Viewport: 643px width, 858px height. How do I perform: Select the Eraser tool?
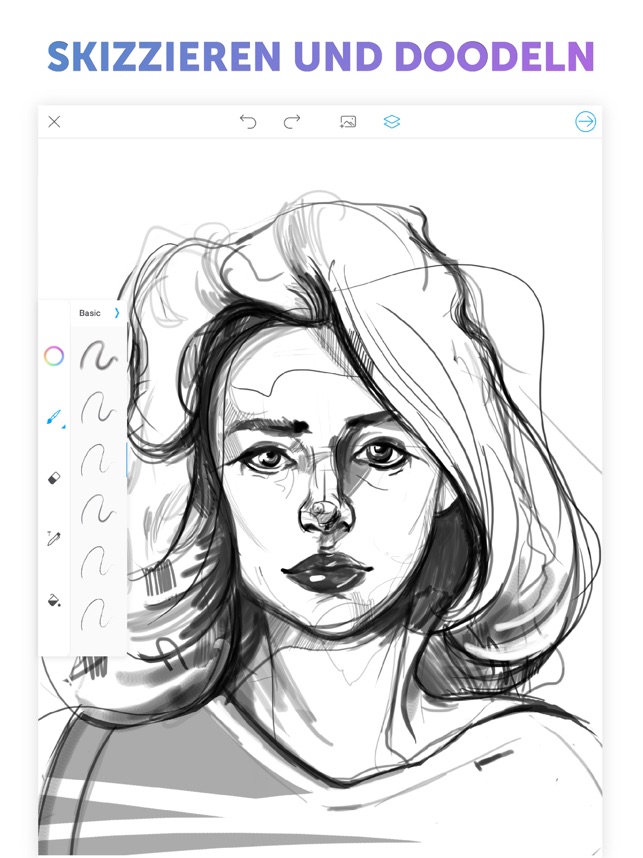pyautogui.click(x=54, y=479)
